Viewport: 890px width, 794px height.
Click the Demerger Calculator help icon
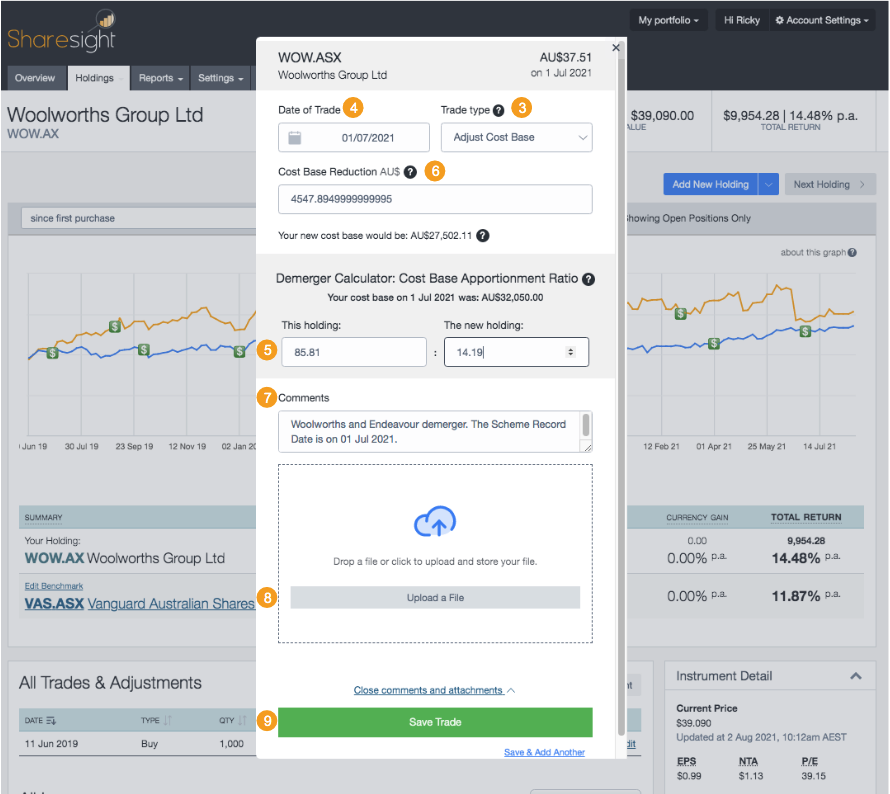tap(589, 279)
